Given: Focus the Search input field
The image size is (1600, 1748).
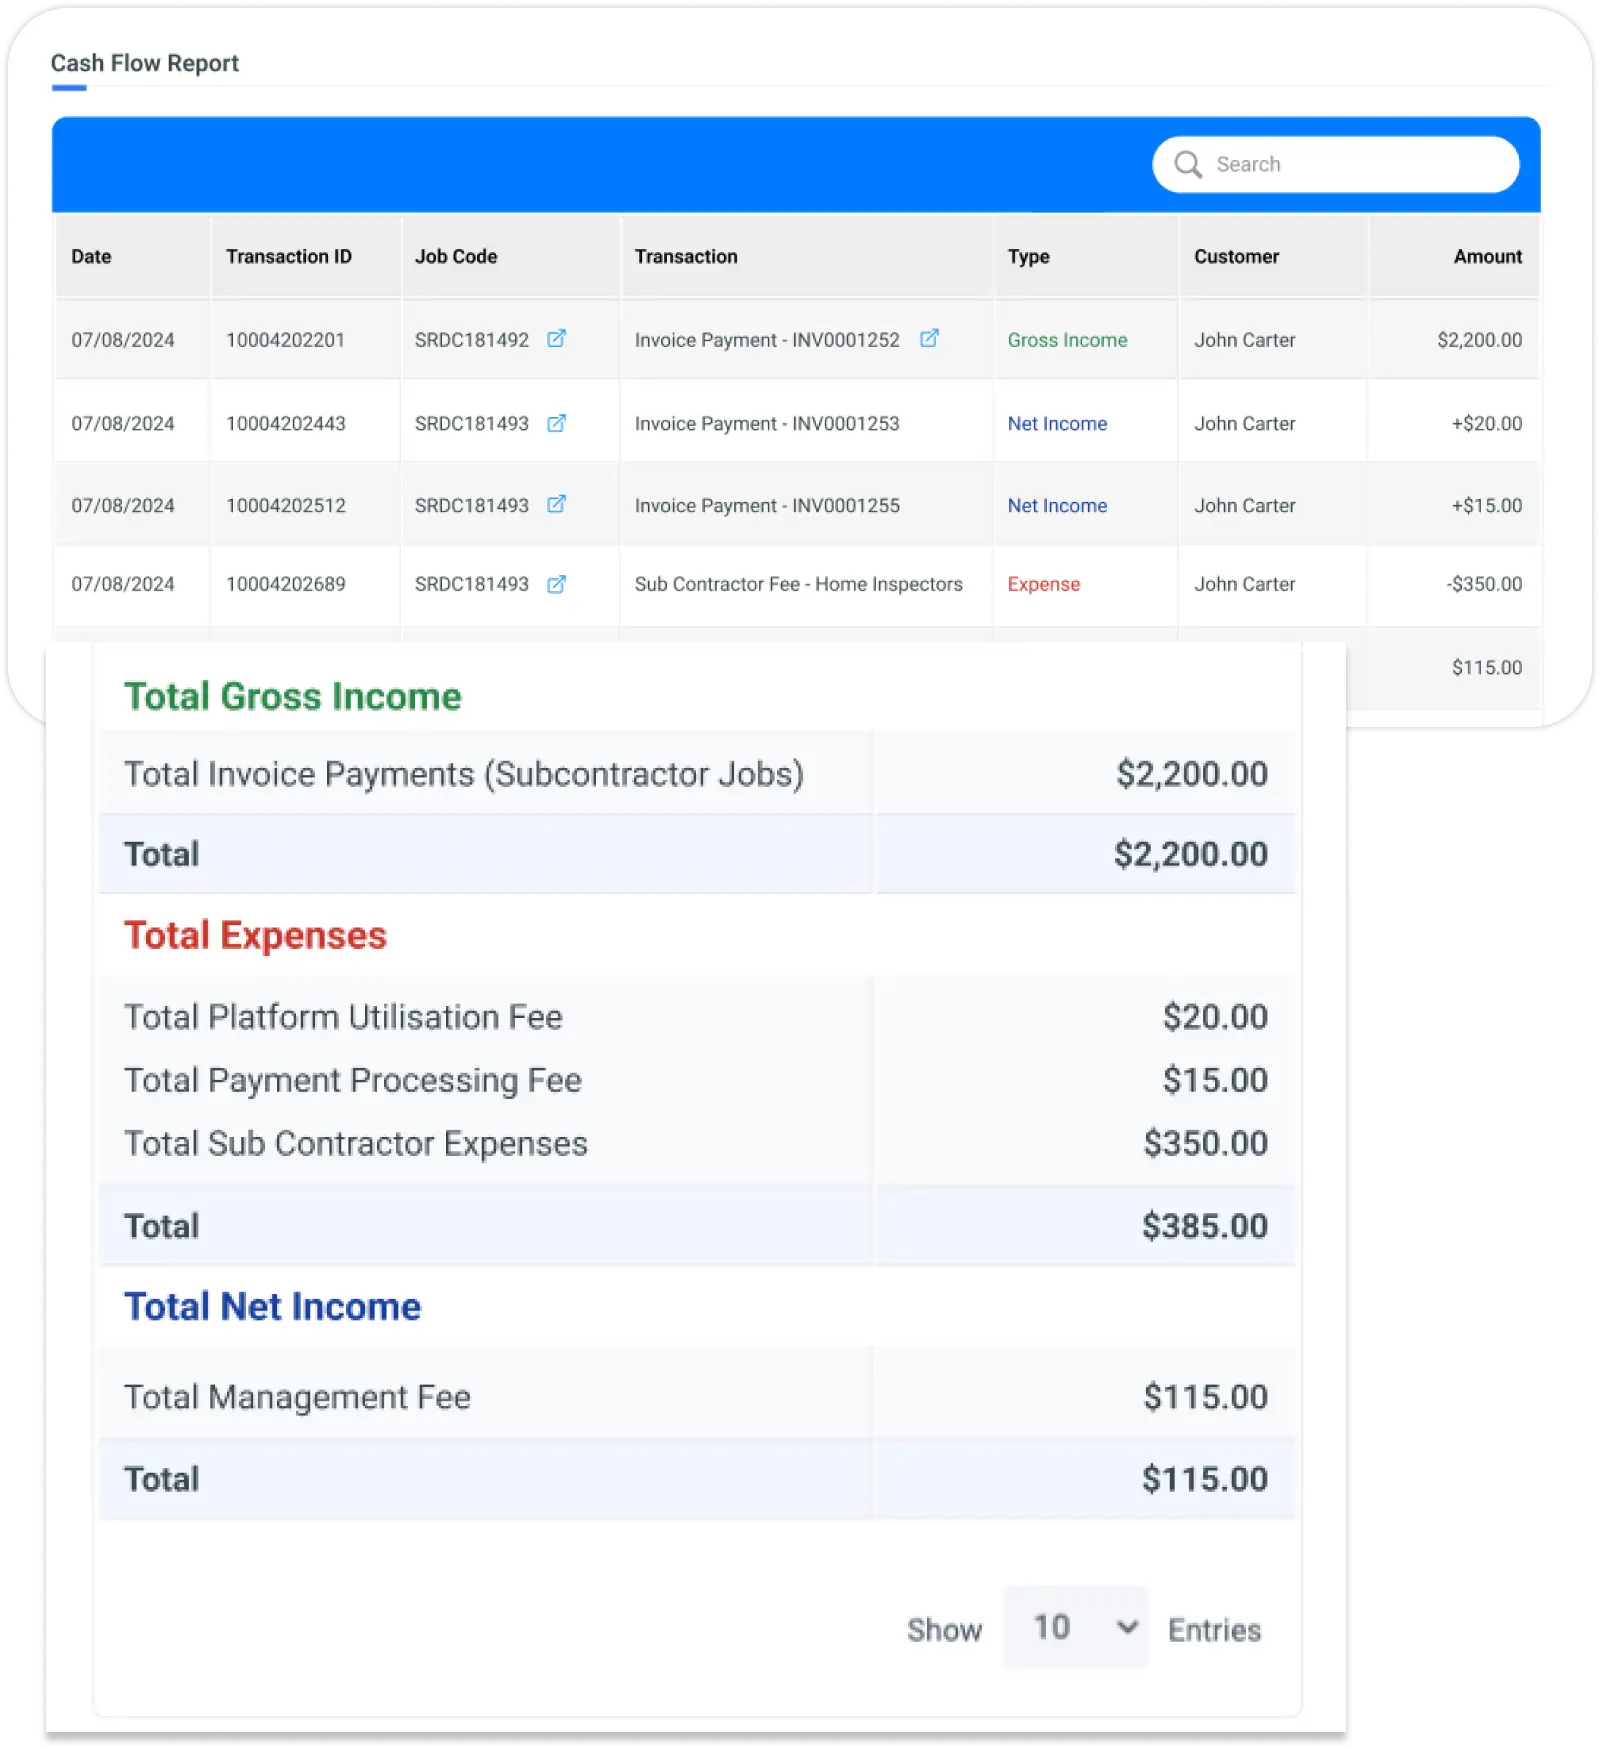Looking at the screenshot, I should coord(1336,164).
